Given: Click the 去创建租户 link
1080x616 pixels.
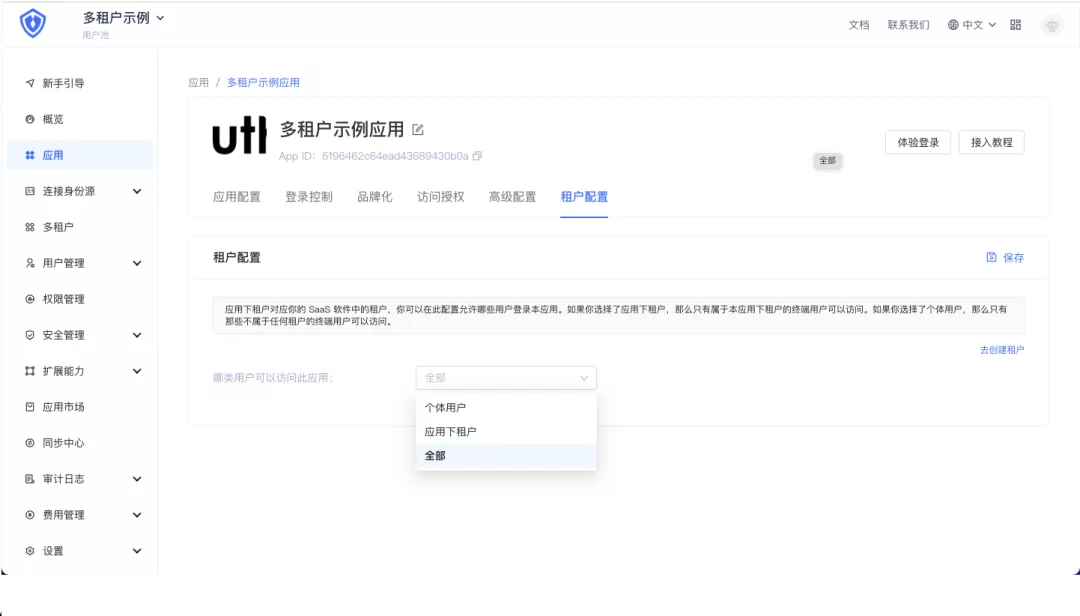Looking at the screenshot, I should [x=1001, y=350].
